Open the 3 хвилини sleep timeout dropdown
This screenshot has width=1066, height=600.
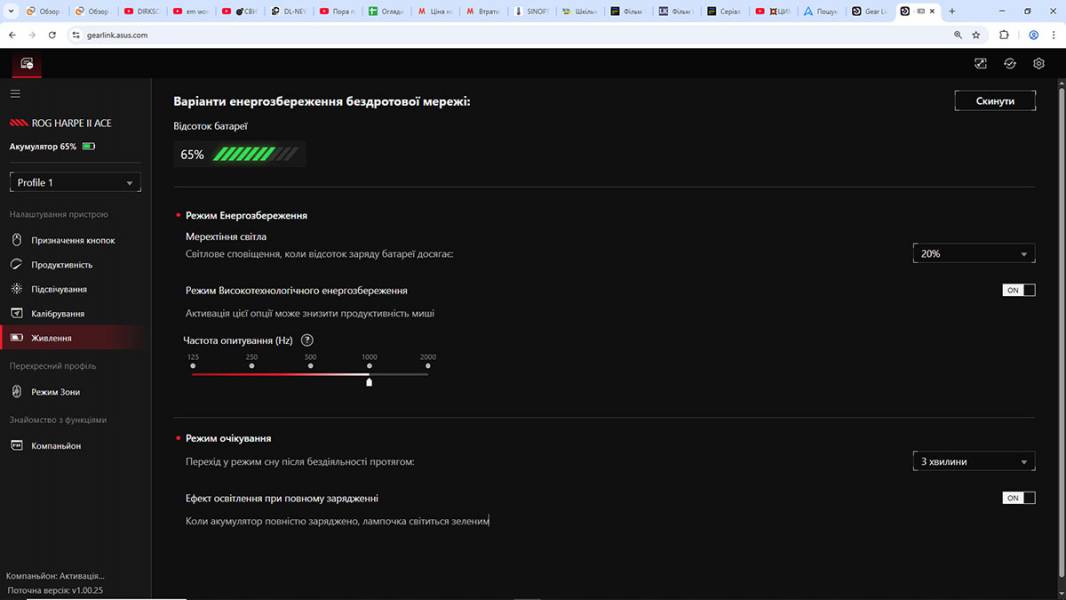[x=973, y=462]
